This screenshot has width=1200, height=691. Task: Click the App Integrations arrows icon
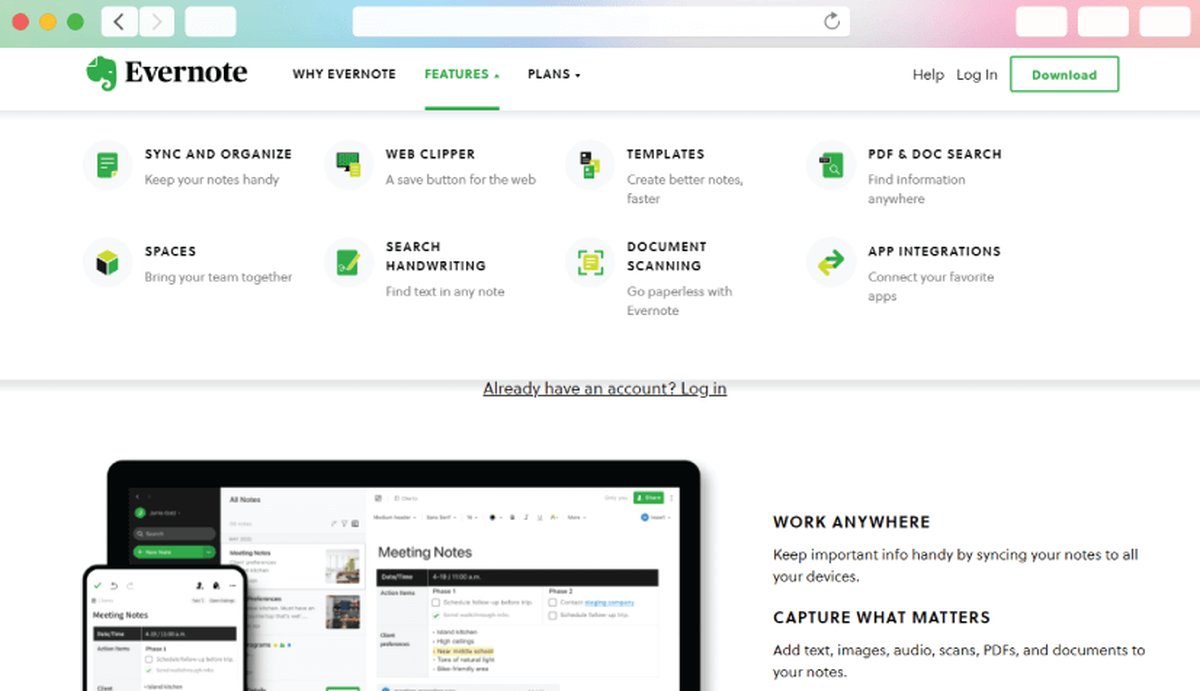[x=830, y=262]
